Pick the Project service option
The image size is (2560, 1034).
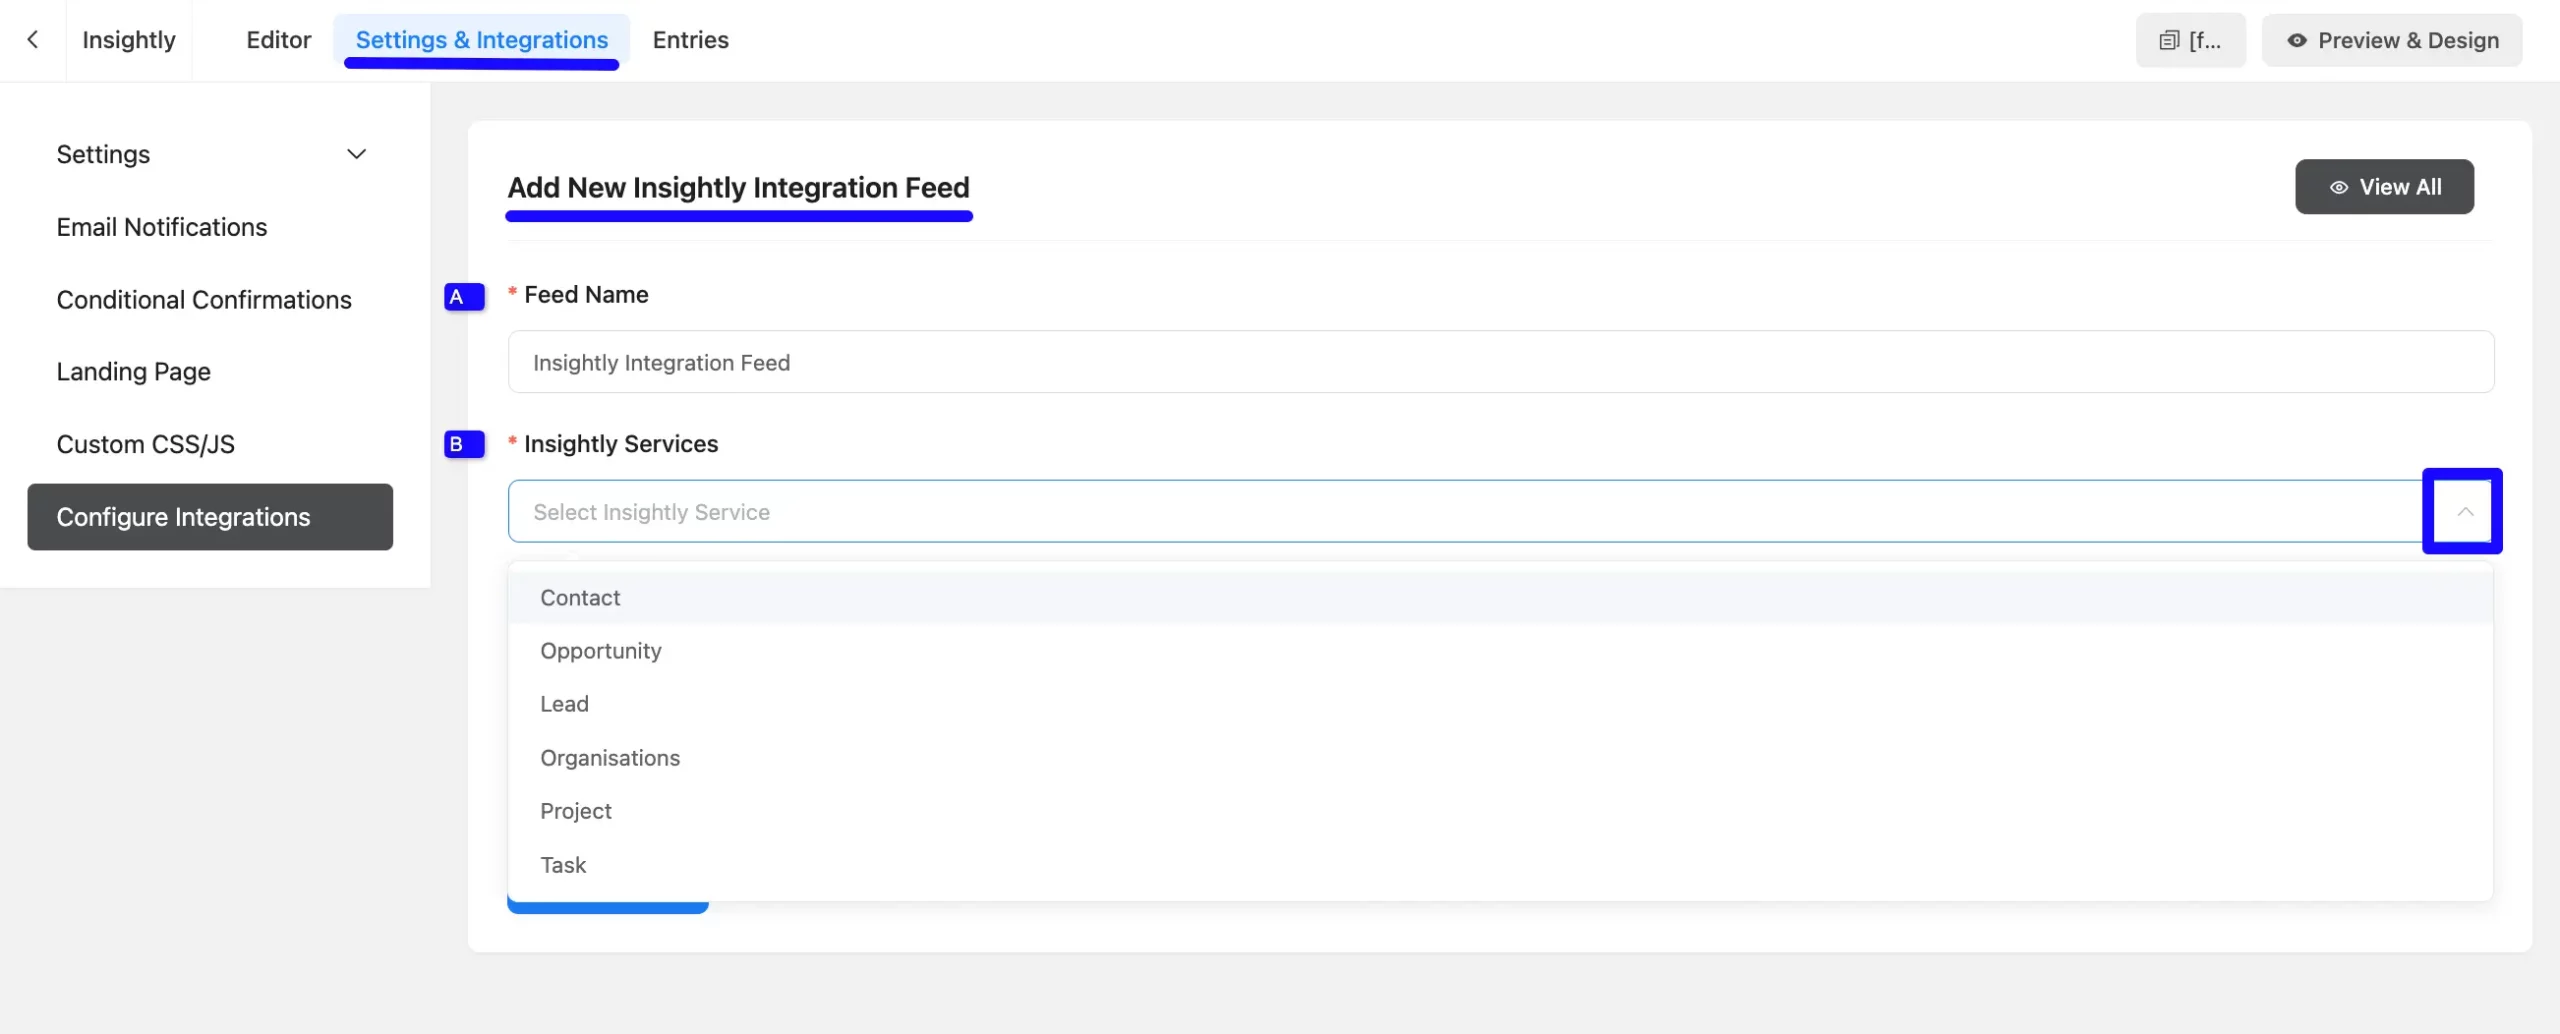[x=1500, y=811]
